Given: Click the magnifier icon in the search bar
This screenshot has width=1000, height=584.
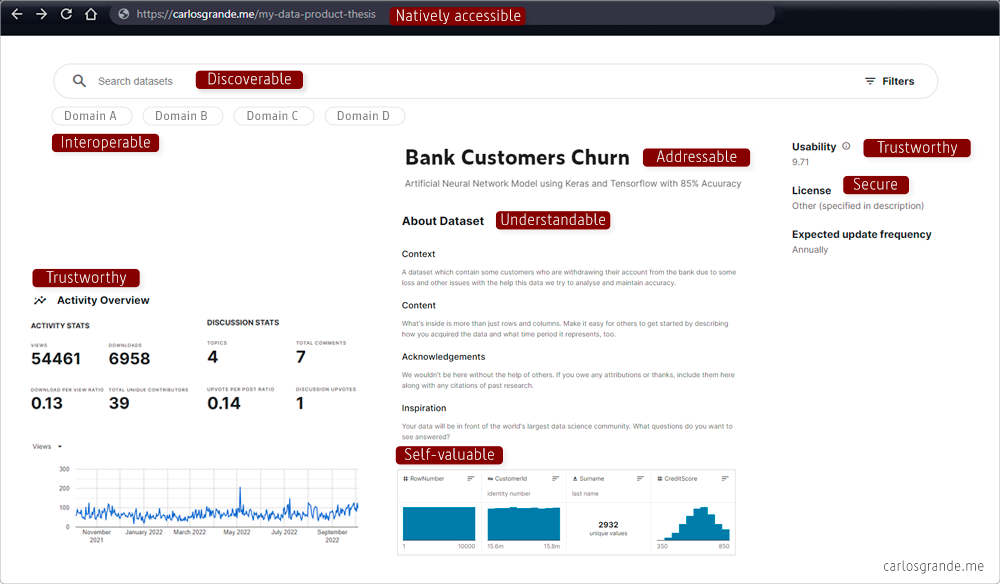Looking at the screenshot, I should (x=80, y=81).
